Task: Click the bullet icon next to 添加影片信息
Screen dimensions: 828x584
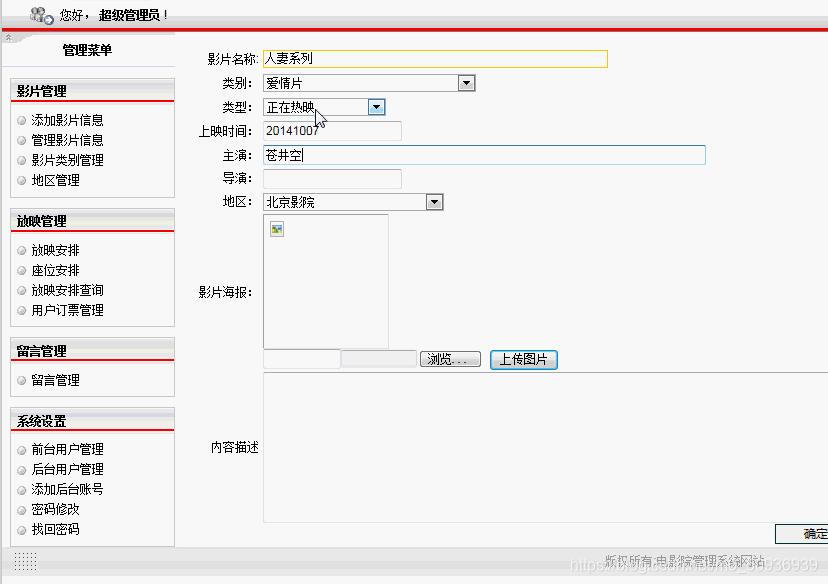Action: click(22, 120)
